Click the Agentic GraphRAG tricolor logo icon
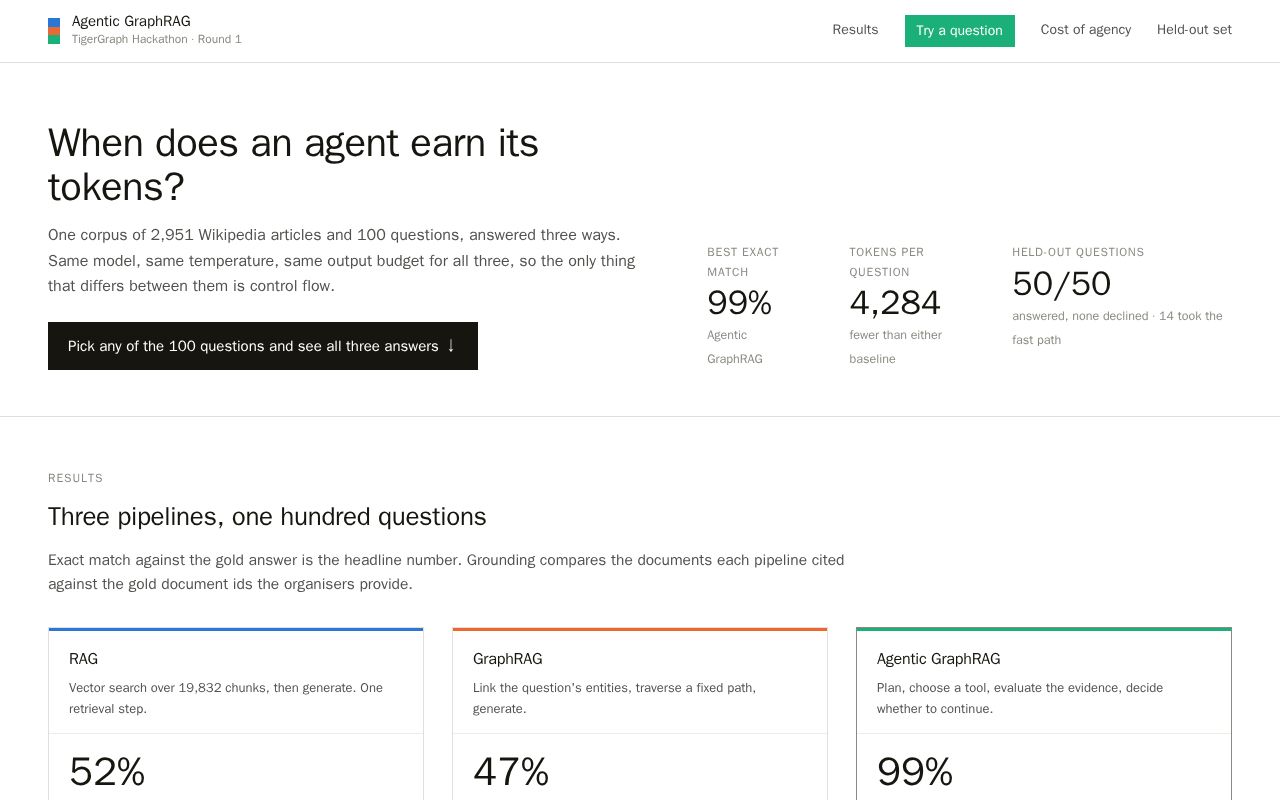1280x800 pixels. click(54, 31)
